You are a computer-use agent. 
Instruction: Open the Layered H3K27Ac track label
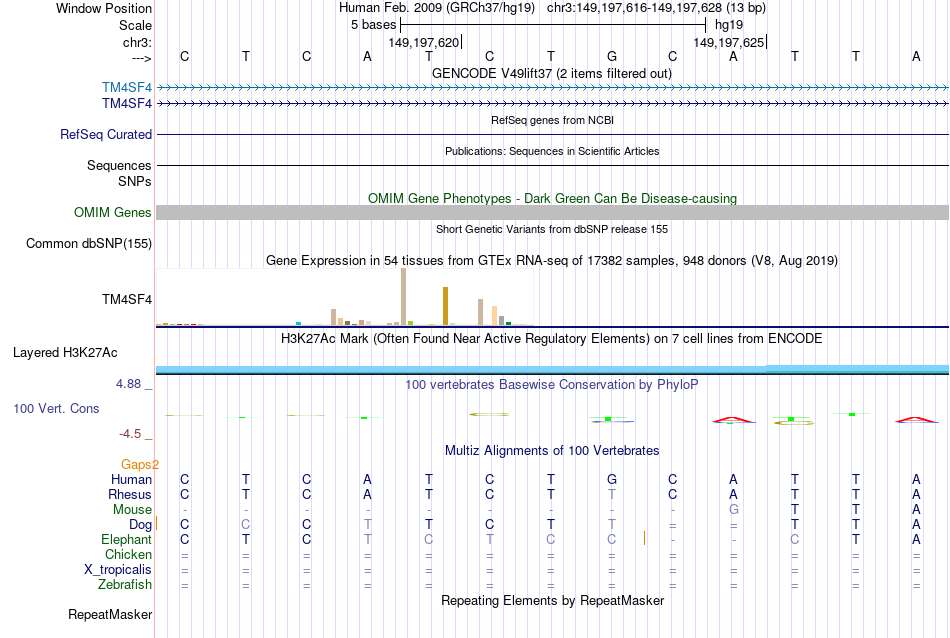point(65,353)
